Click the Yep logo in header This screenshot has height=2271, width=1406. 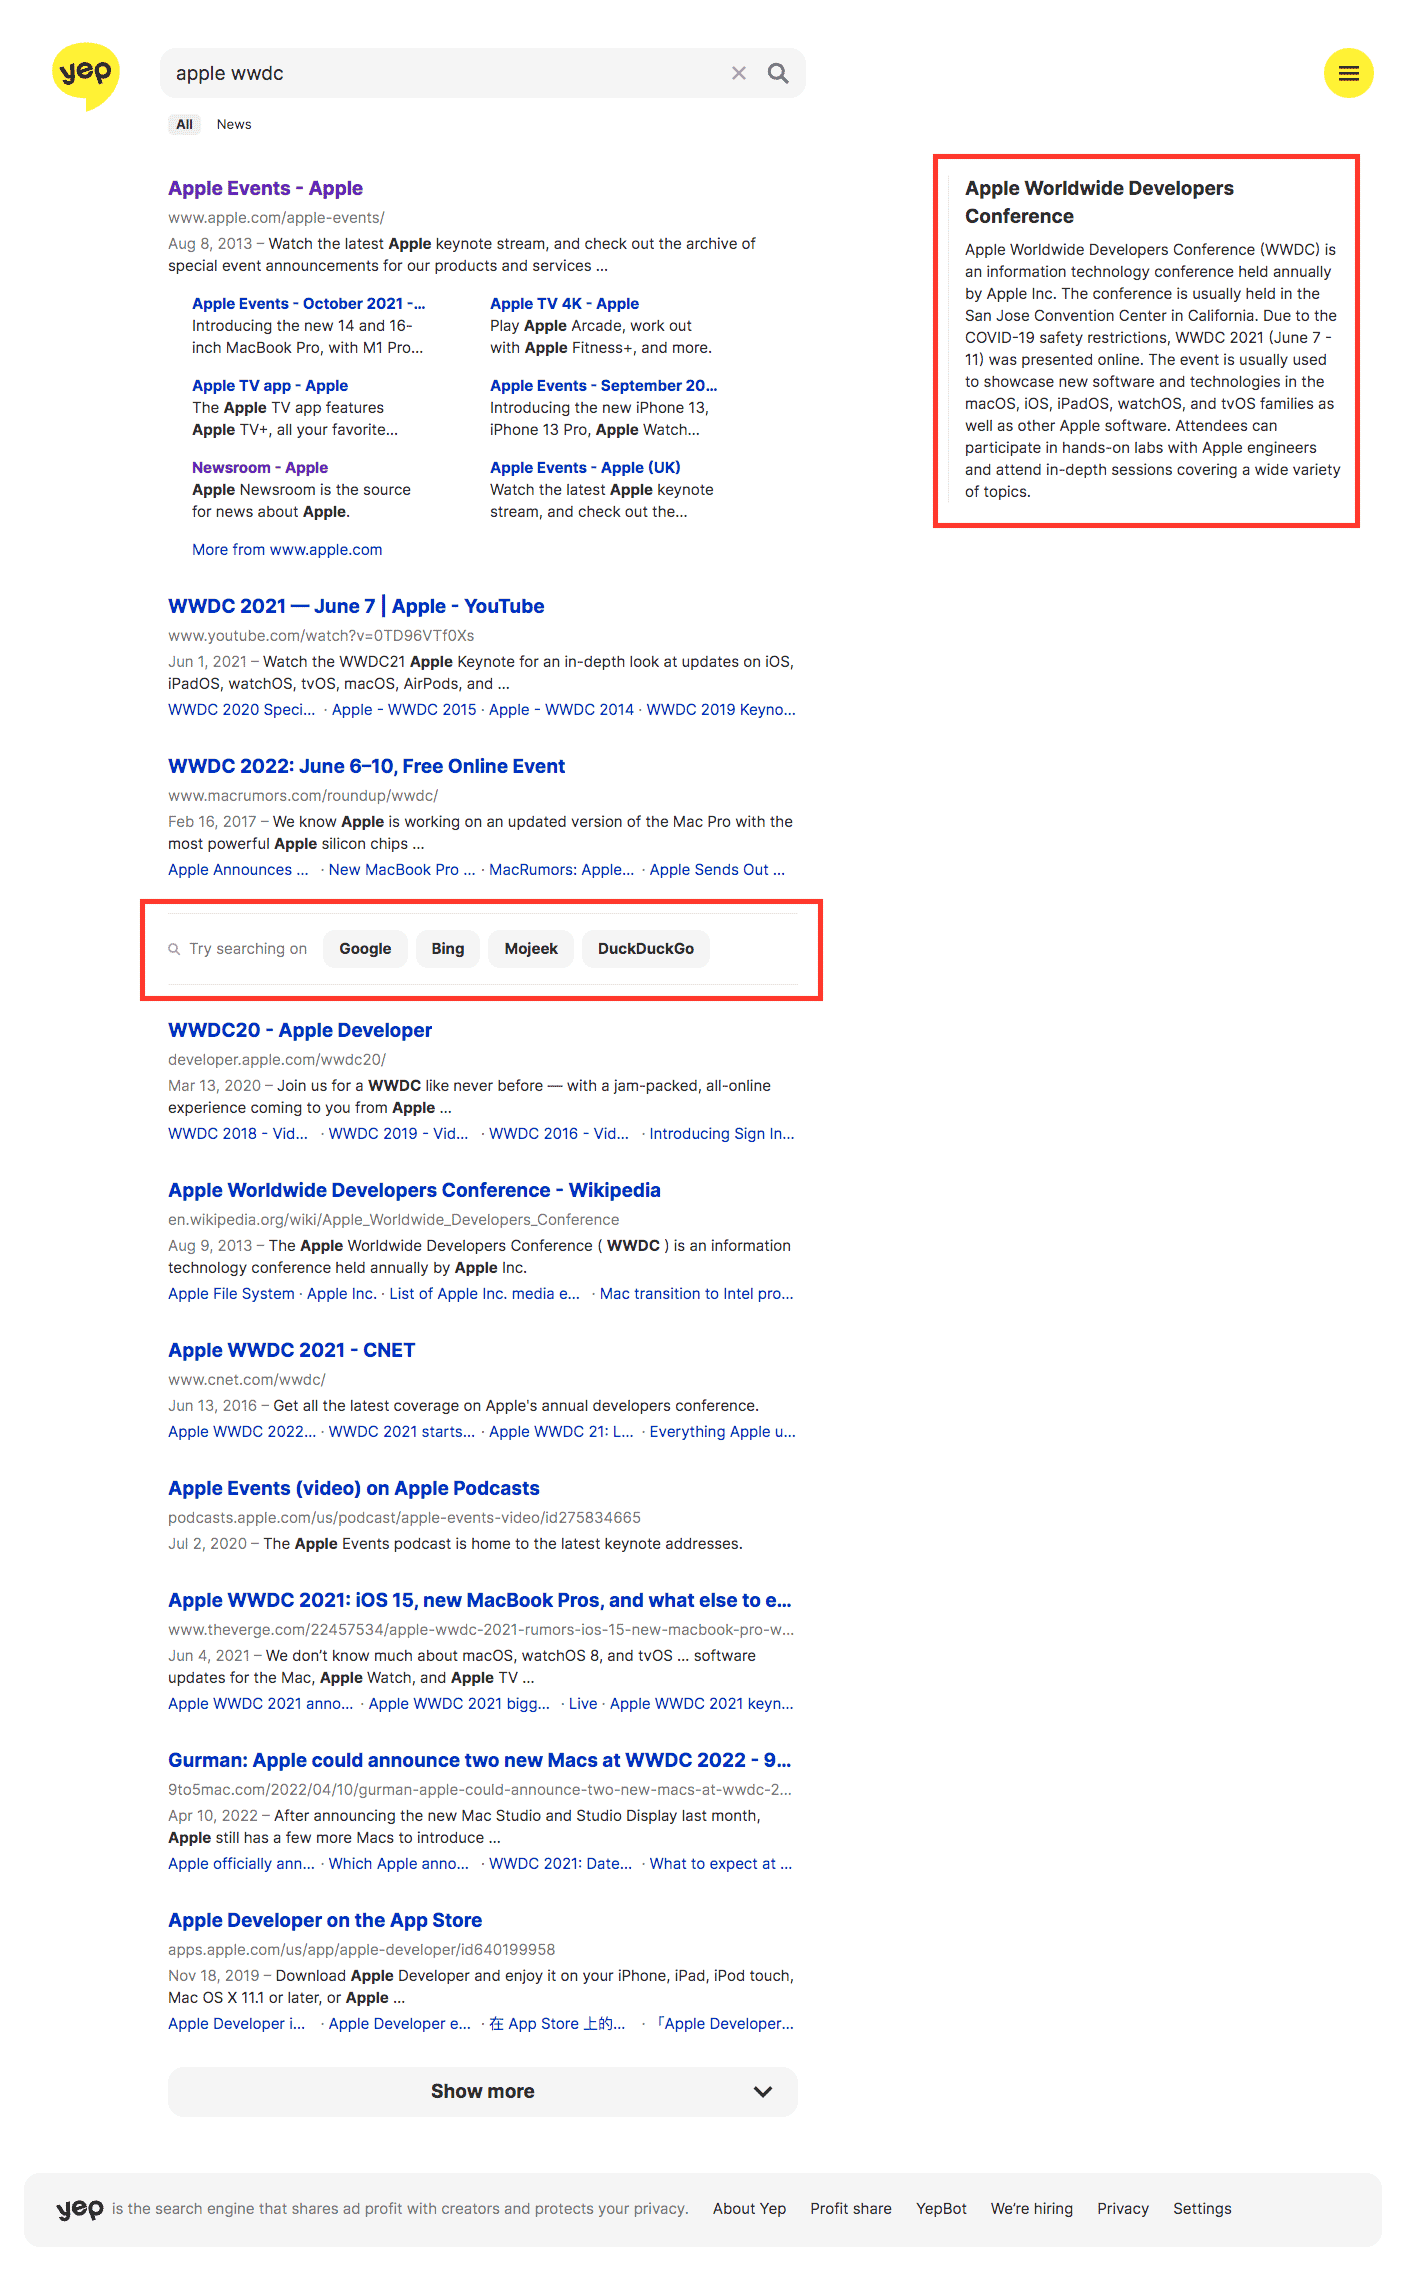tap(85, 74)
